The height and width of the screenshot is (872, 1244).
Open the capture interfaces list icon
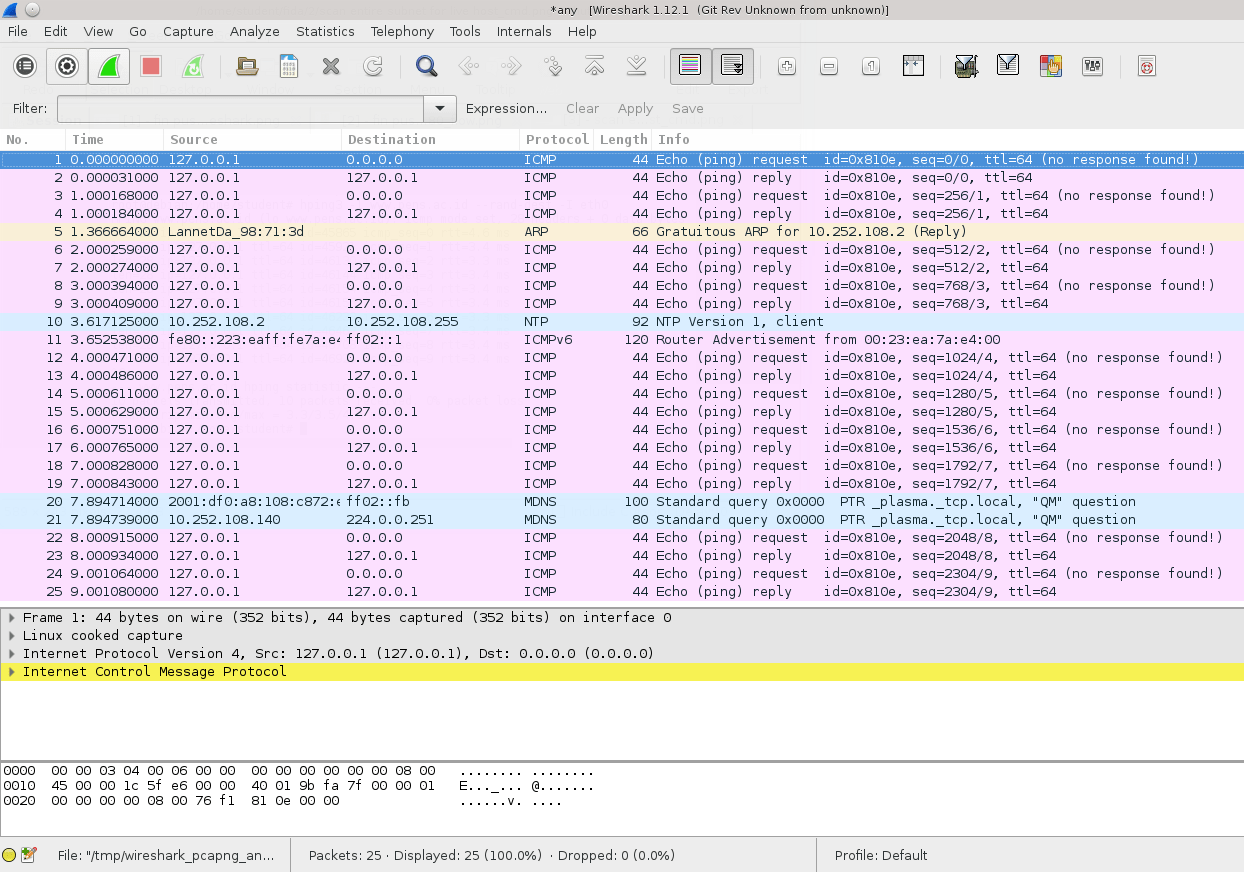(x=26, y=67)
